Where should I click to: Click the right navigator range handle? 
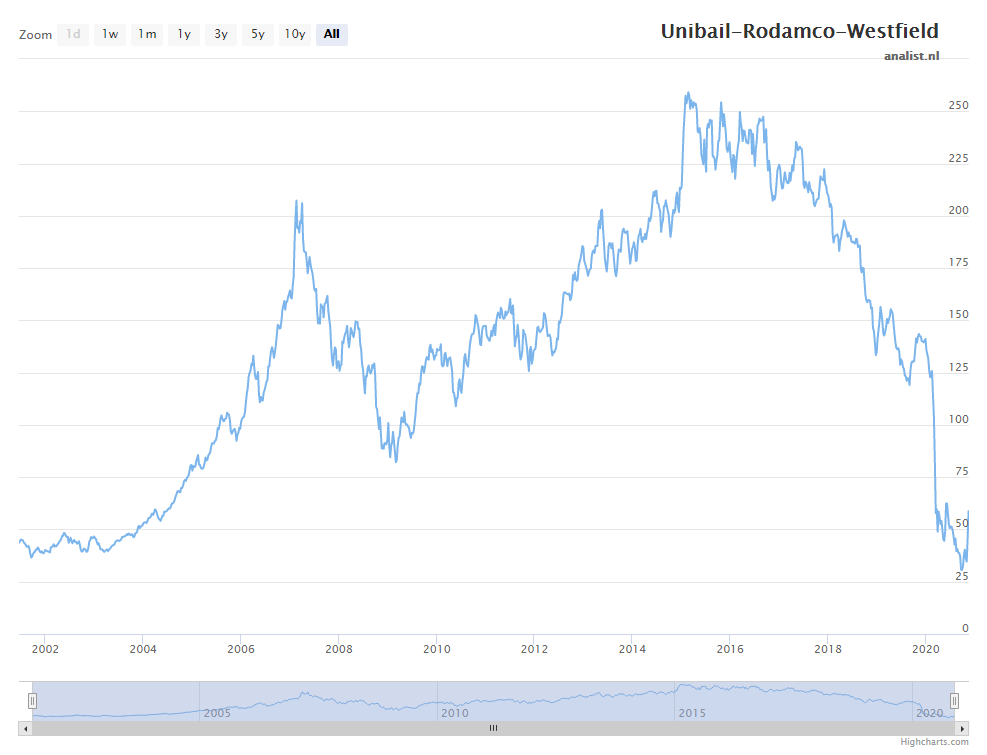click(x=954, y=700)
